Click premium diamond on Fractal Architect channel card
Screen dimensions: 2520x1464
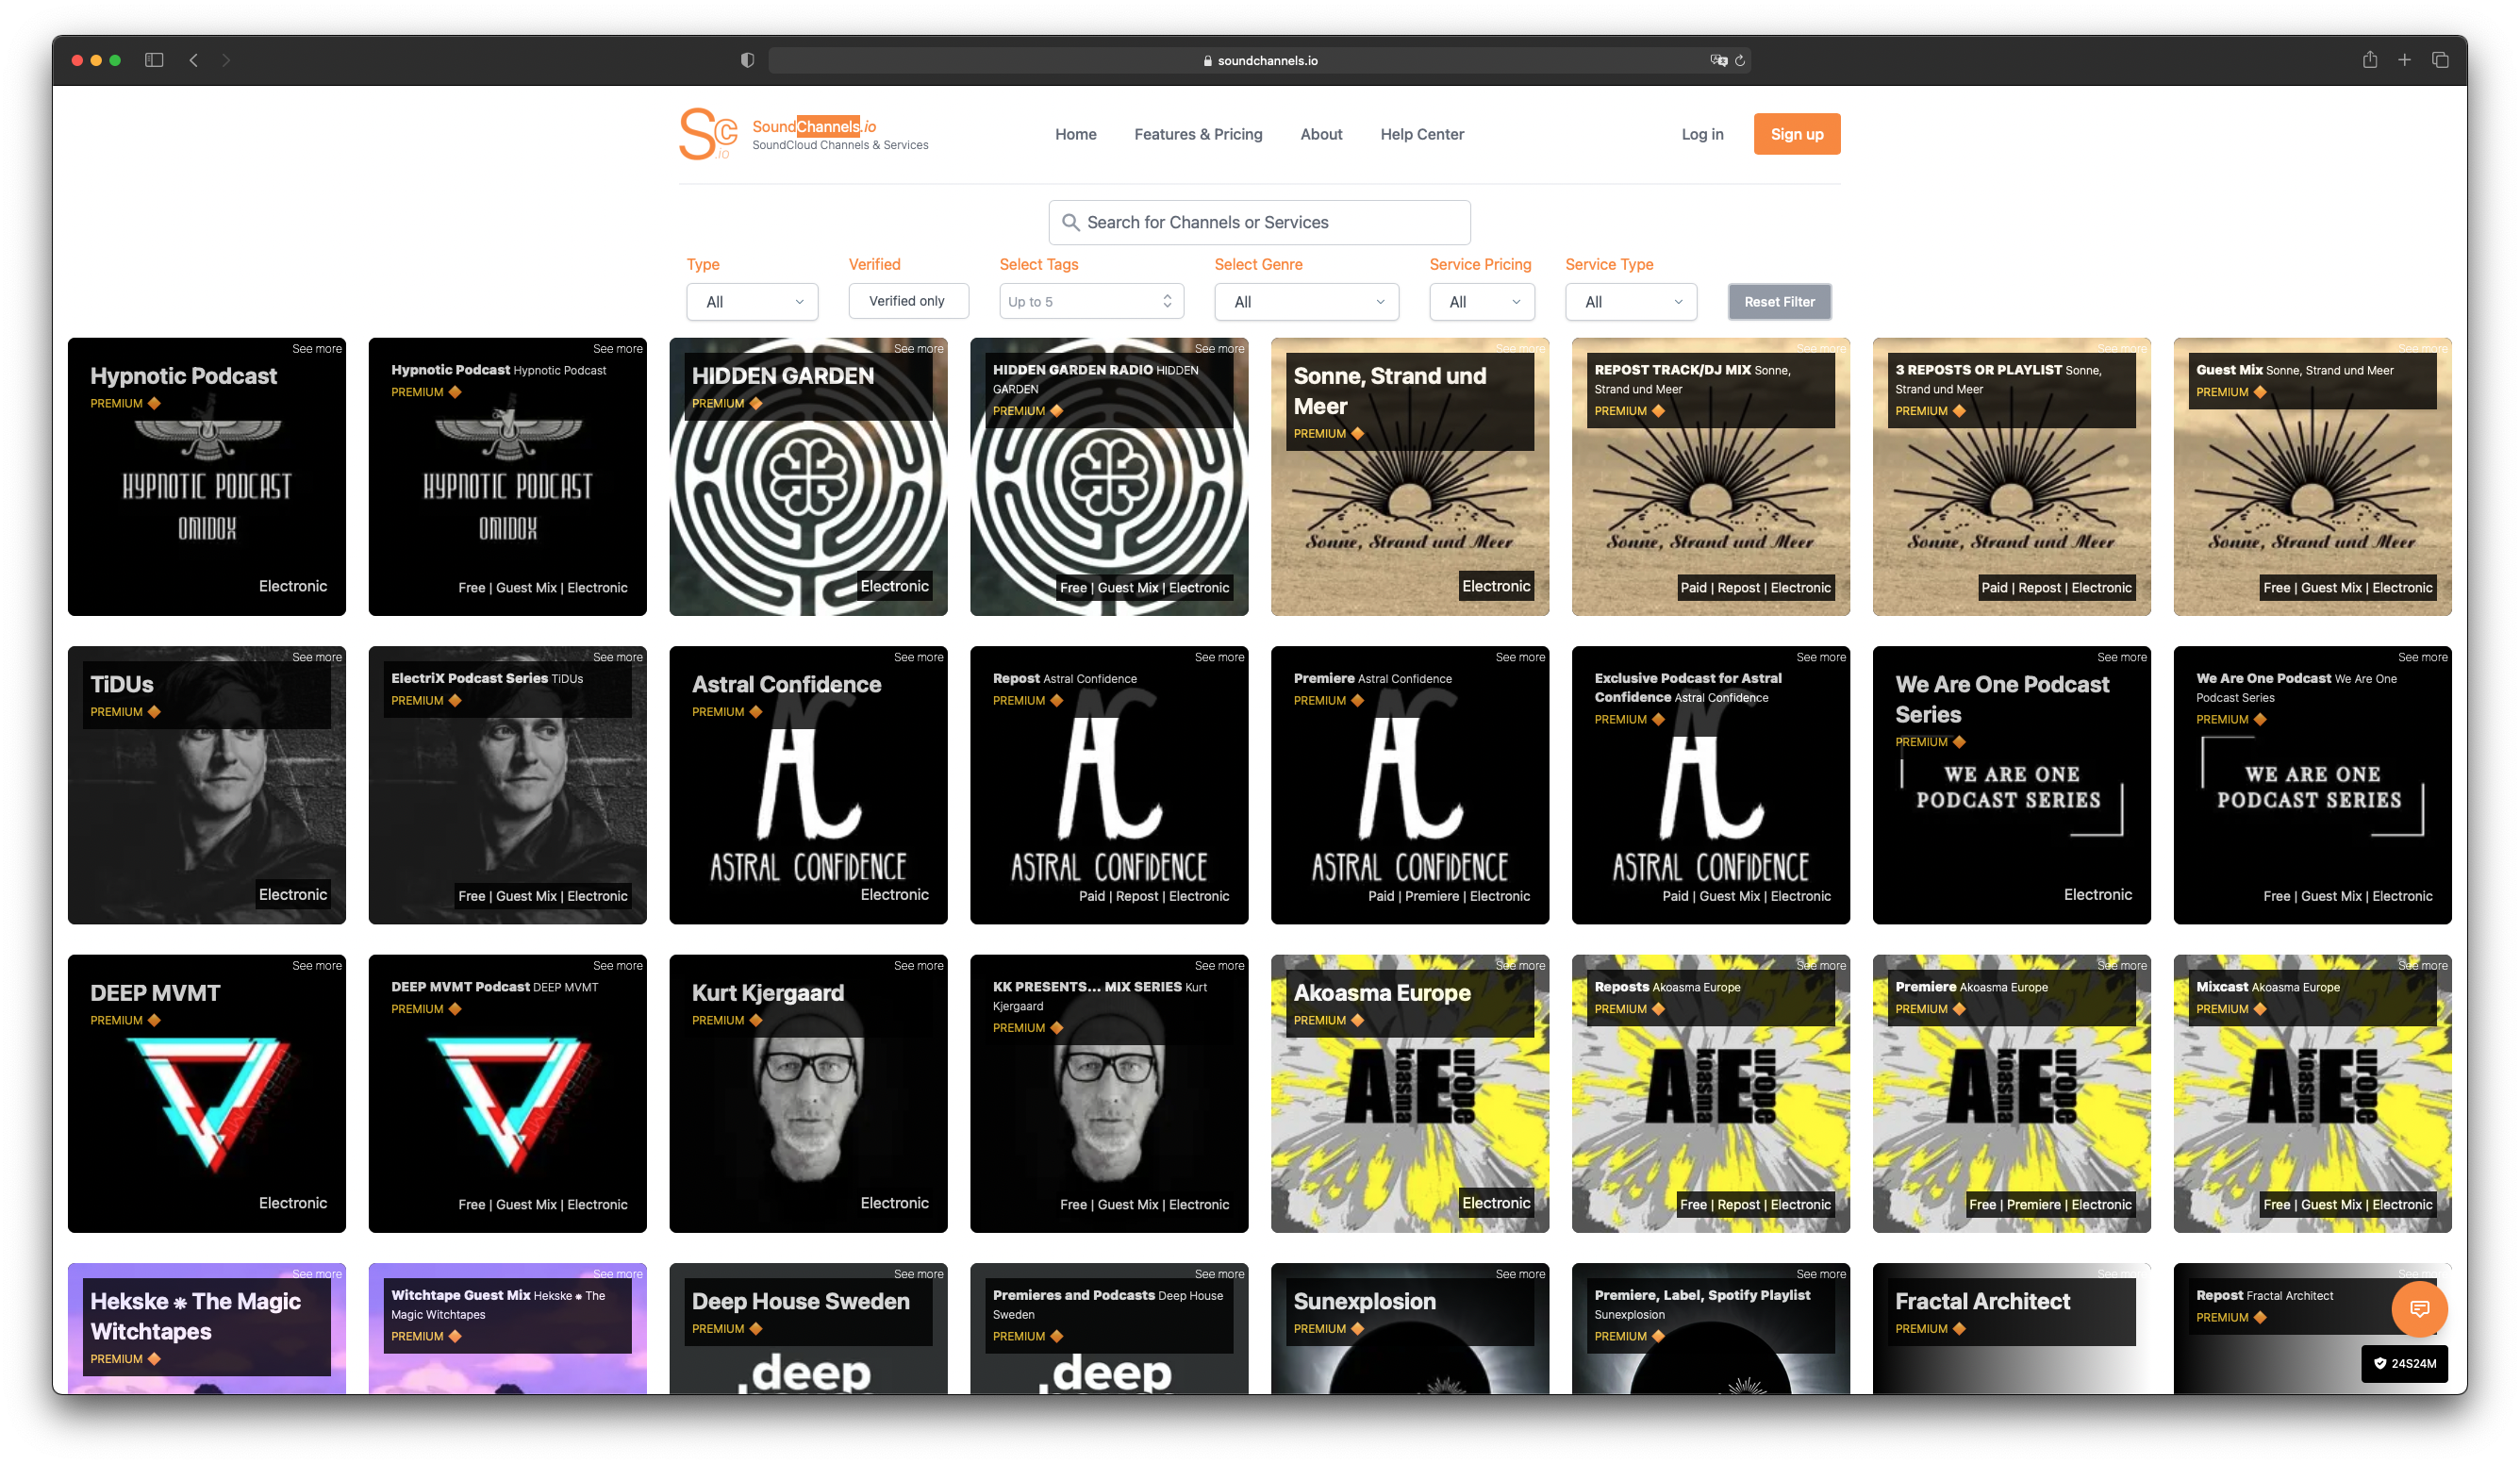[x=1959, y=1328]
